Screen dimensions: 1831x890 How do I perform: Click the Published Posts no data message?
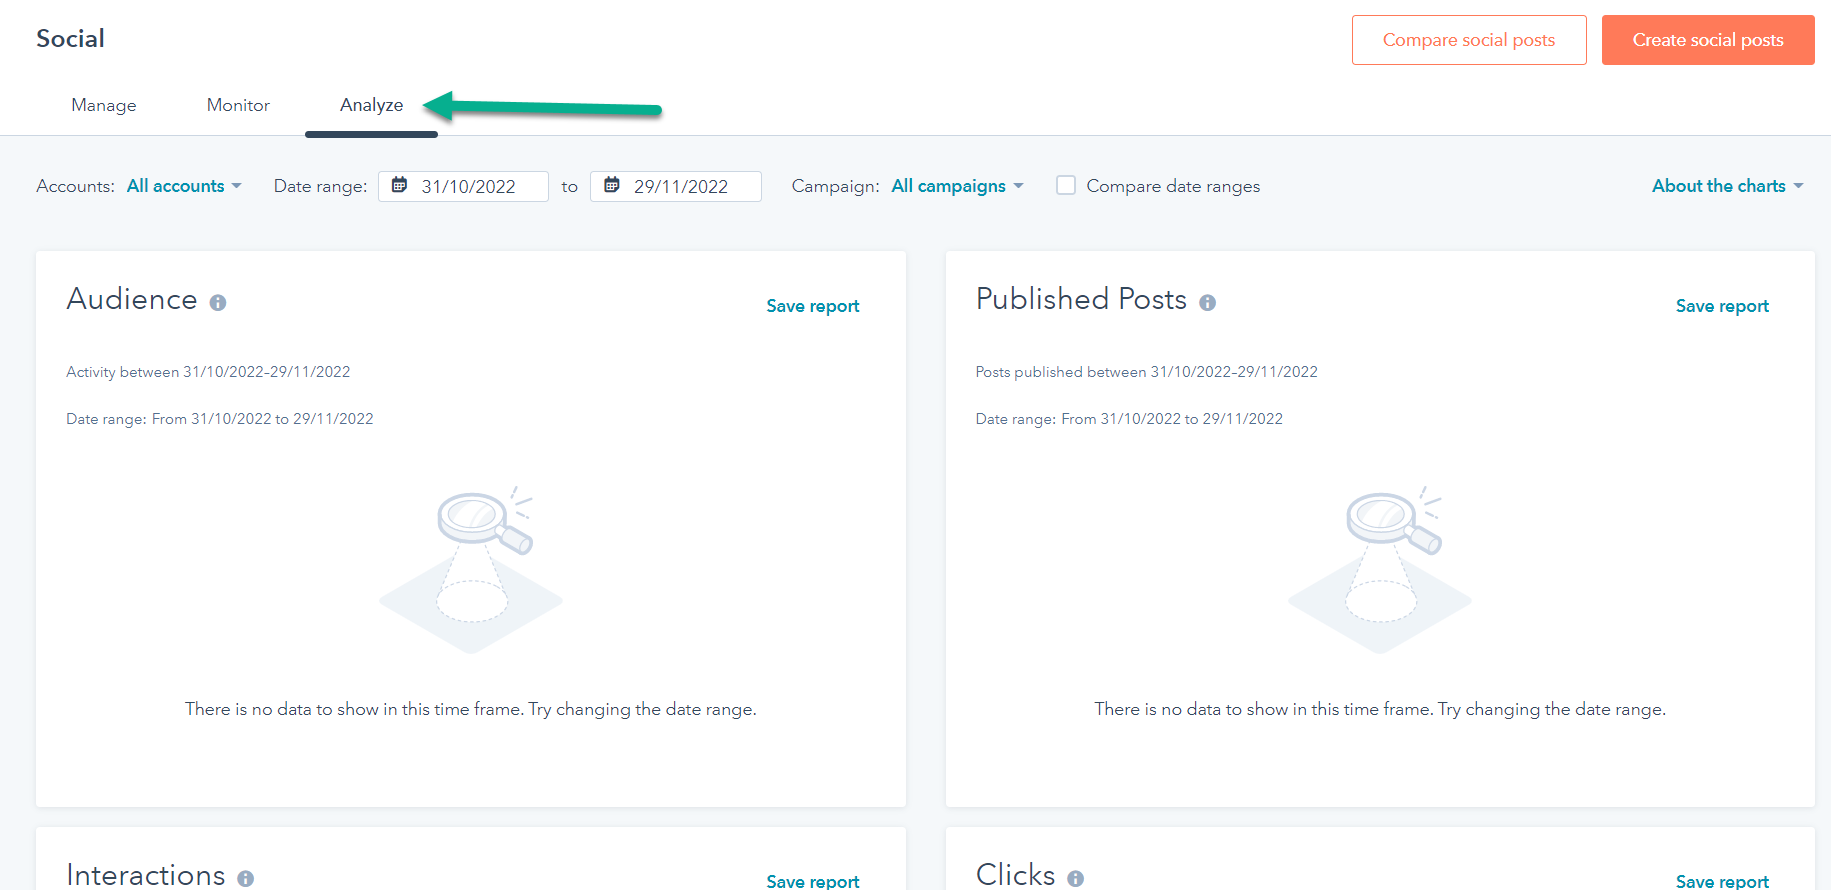[1380, 709]
